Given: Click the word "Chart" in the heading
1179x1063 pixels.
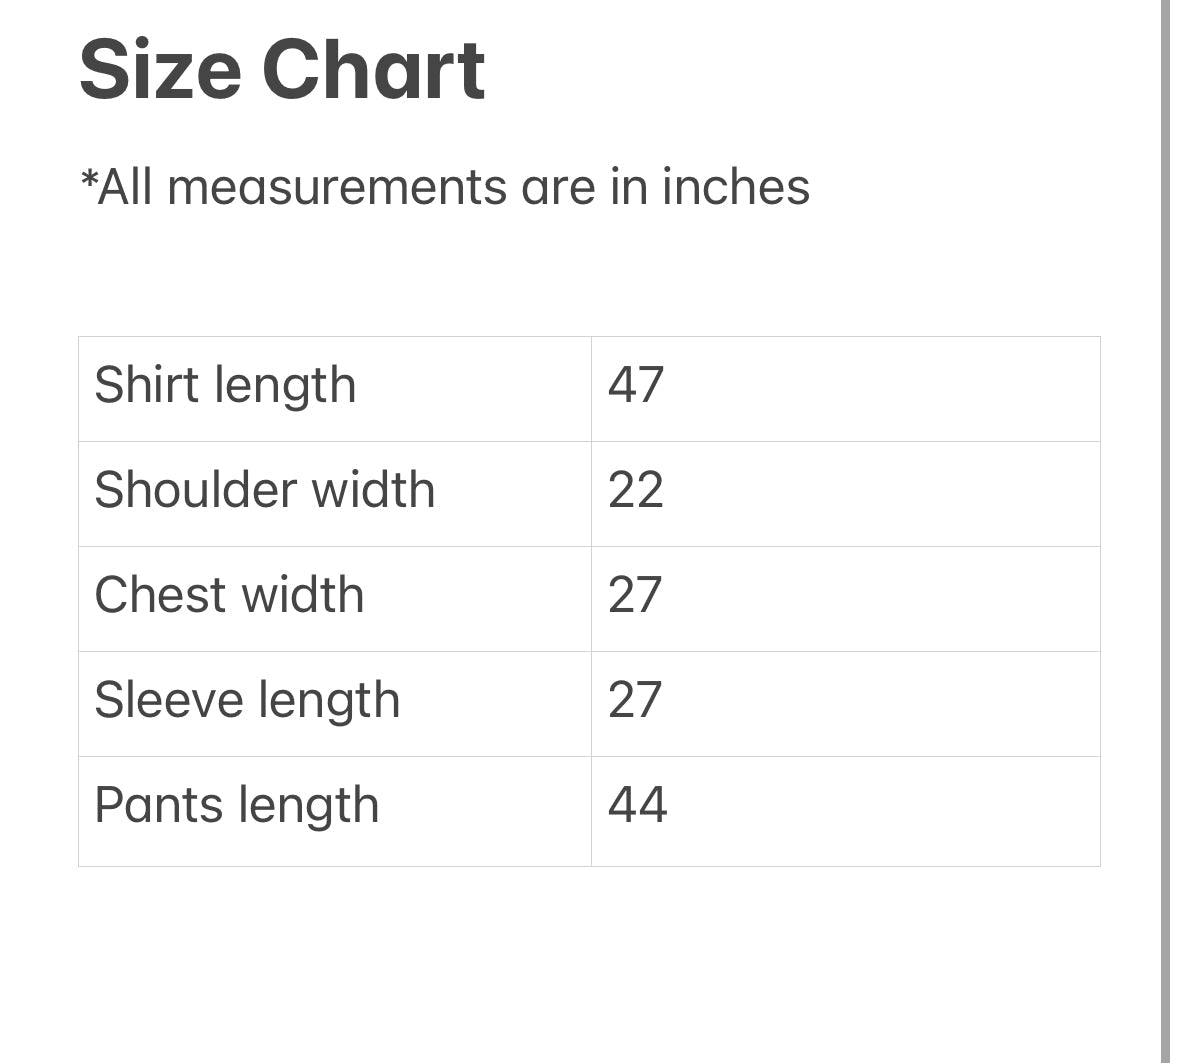Looking at the screenshot, I should coord(374,70).
